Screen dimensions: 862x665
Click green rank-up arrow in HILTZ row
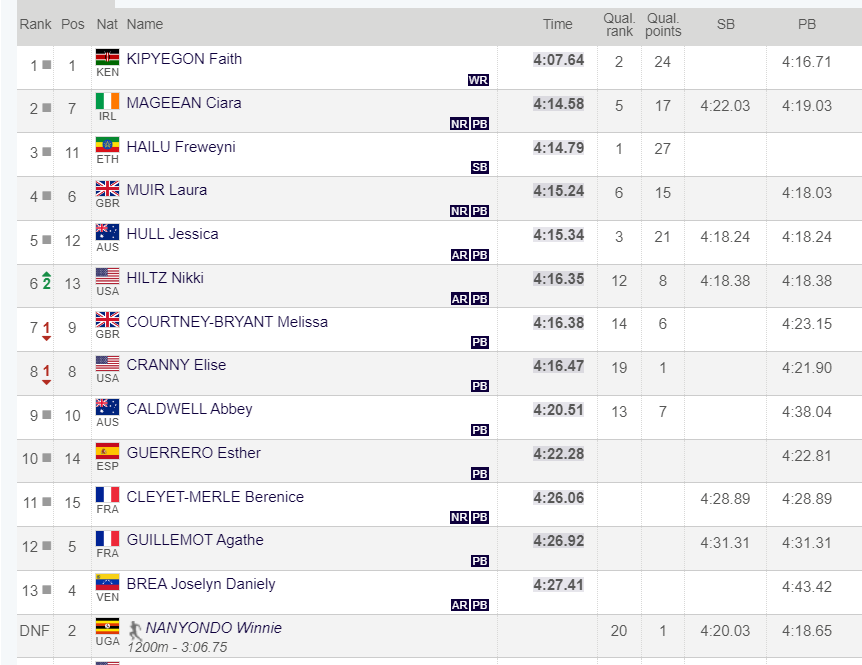coord(47,281)
